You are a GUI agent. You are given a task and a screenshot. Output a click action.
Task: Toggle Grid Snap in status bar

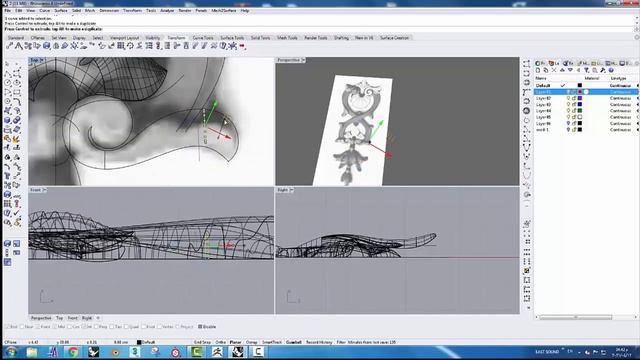202,342
